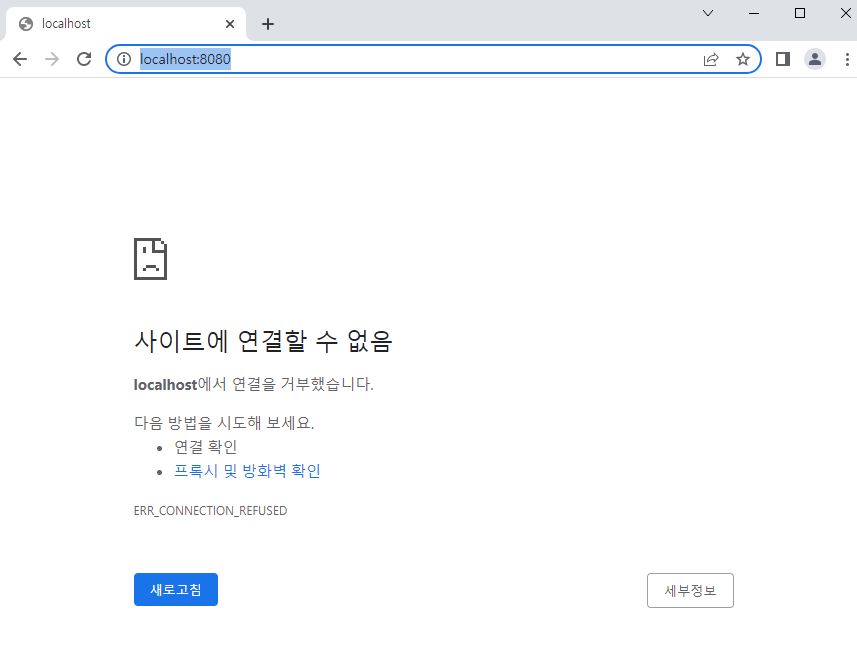Click the ERR_CONNECTION_REFUSED text

pos(210,511)
